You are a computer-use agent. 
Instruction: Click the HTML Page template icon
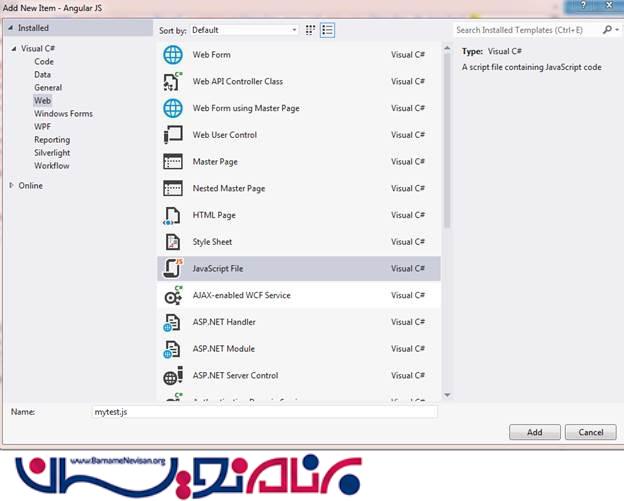tap(172, 215)
